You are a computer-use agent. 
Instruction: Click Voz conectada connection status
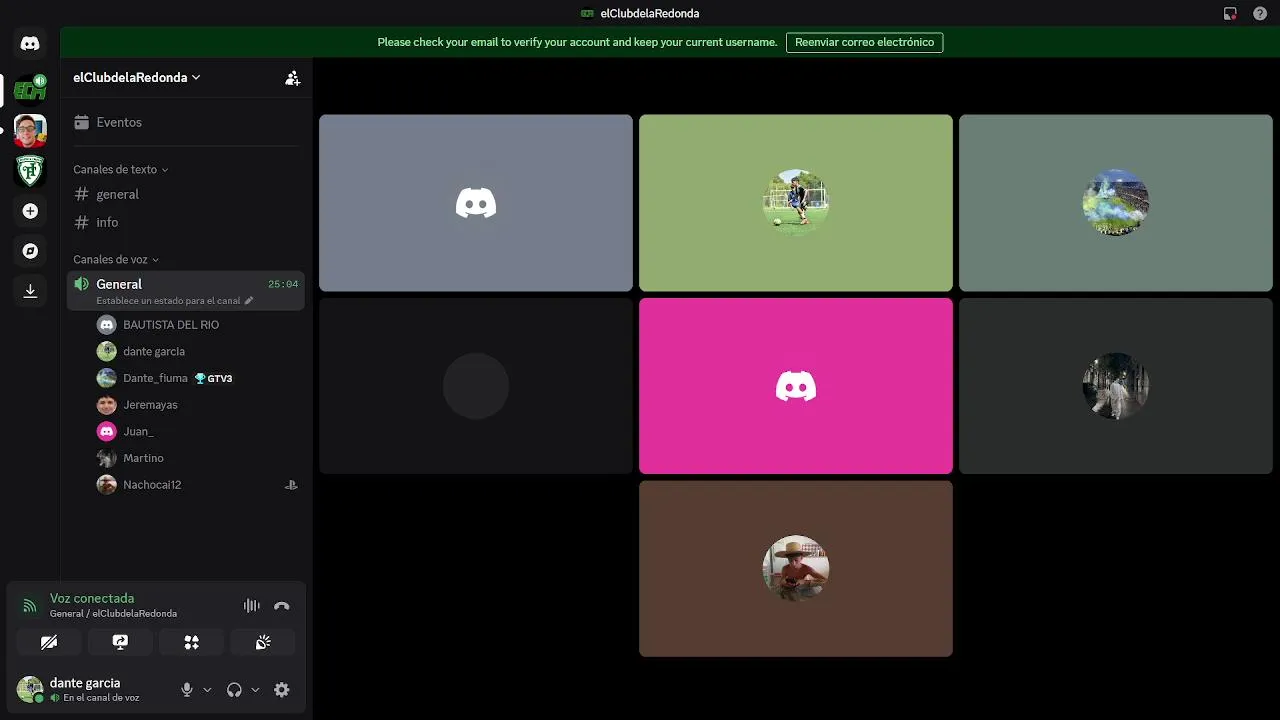92,599
